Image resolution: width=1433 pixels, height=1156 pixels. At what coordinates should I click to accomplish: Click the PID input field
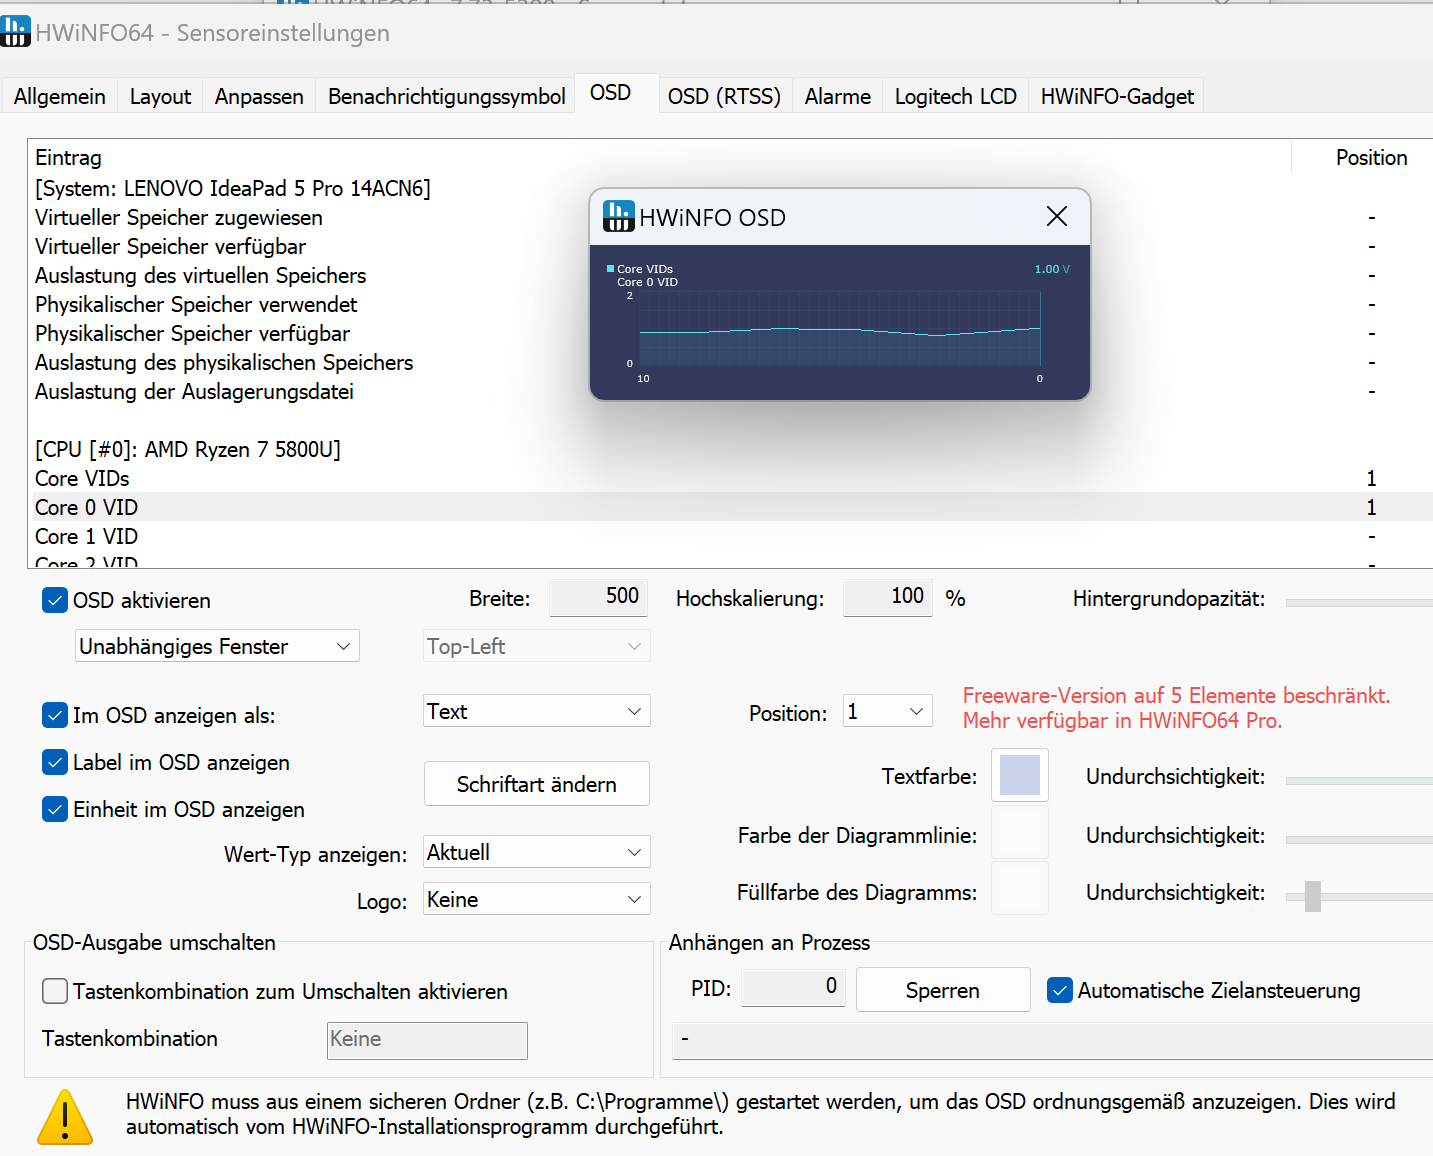tap(793, 987)
